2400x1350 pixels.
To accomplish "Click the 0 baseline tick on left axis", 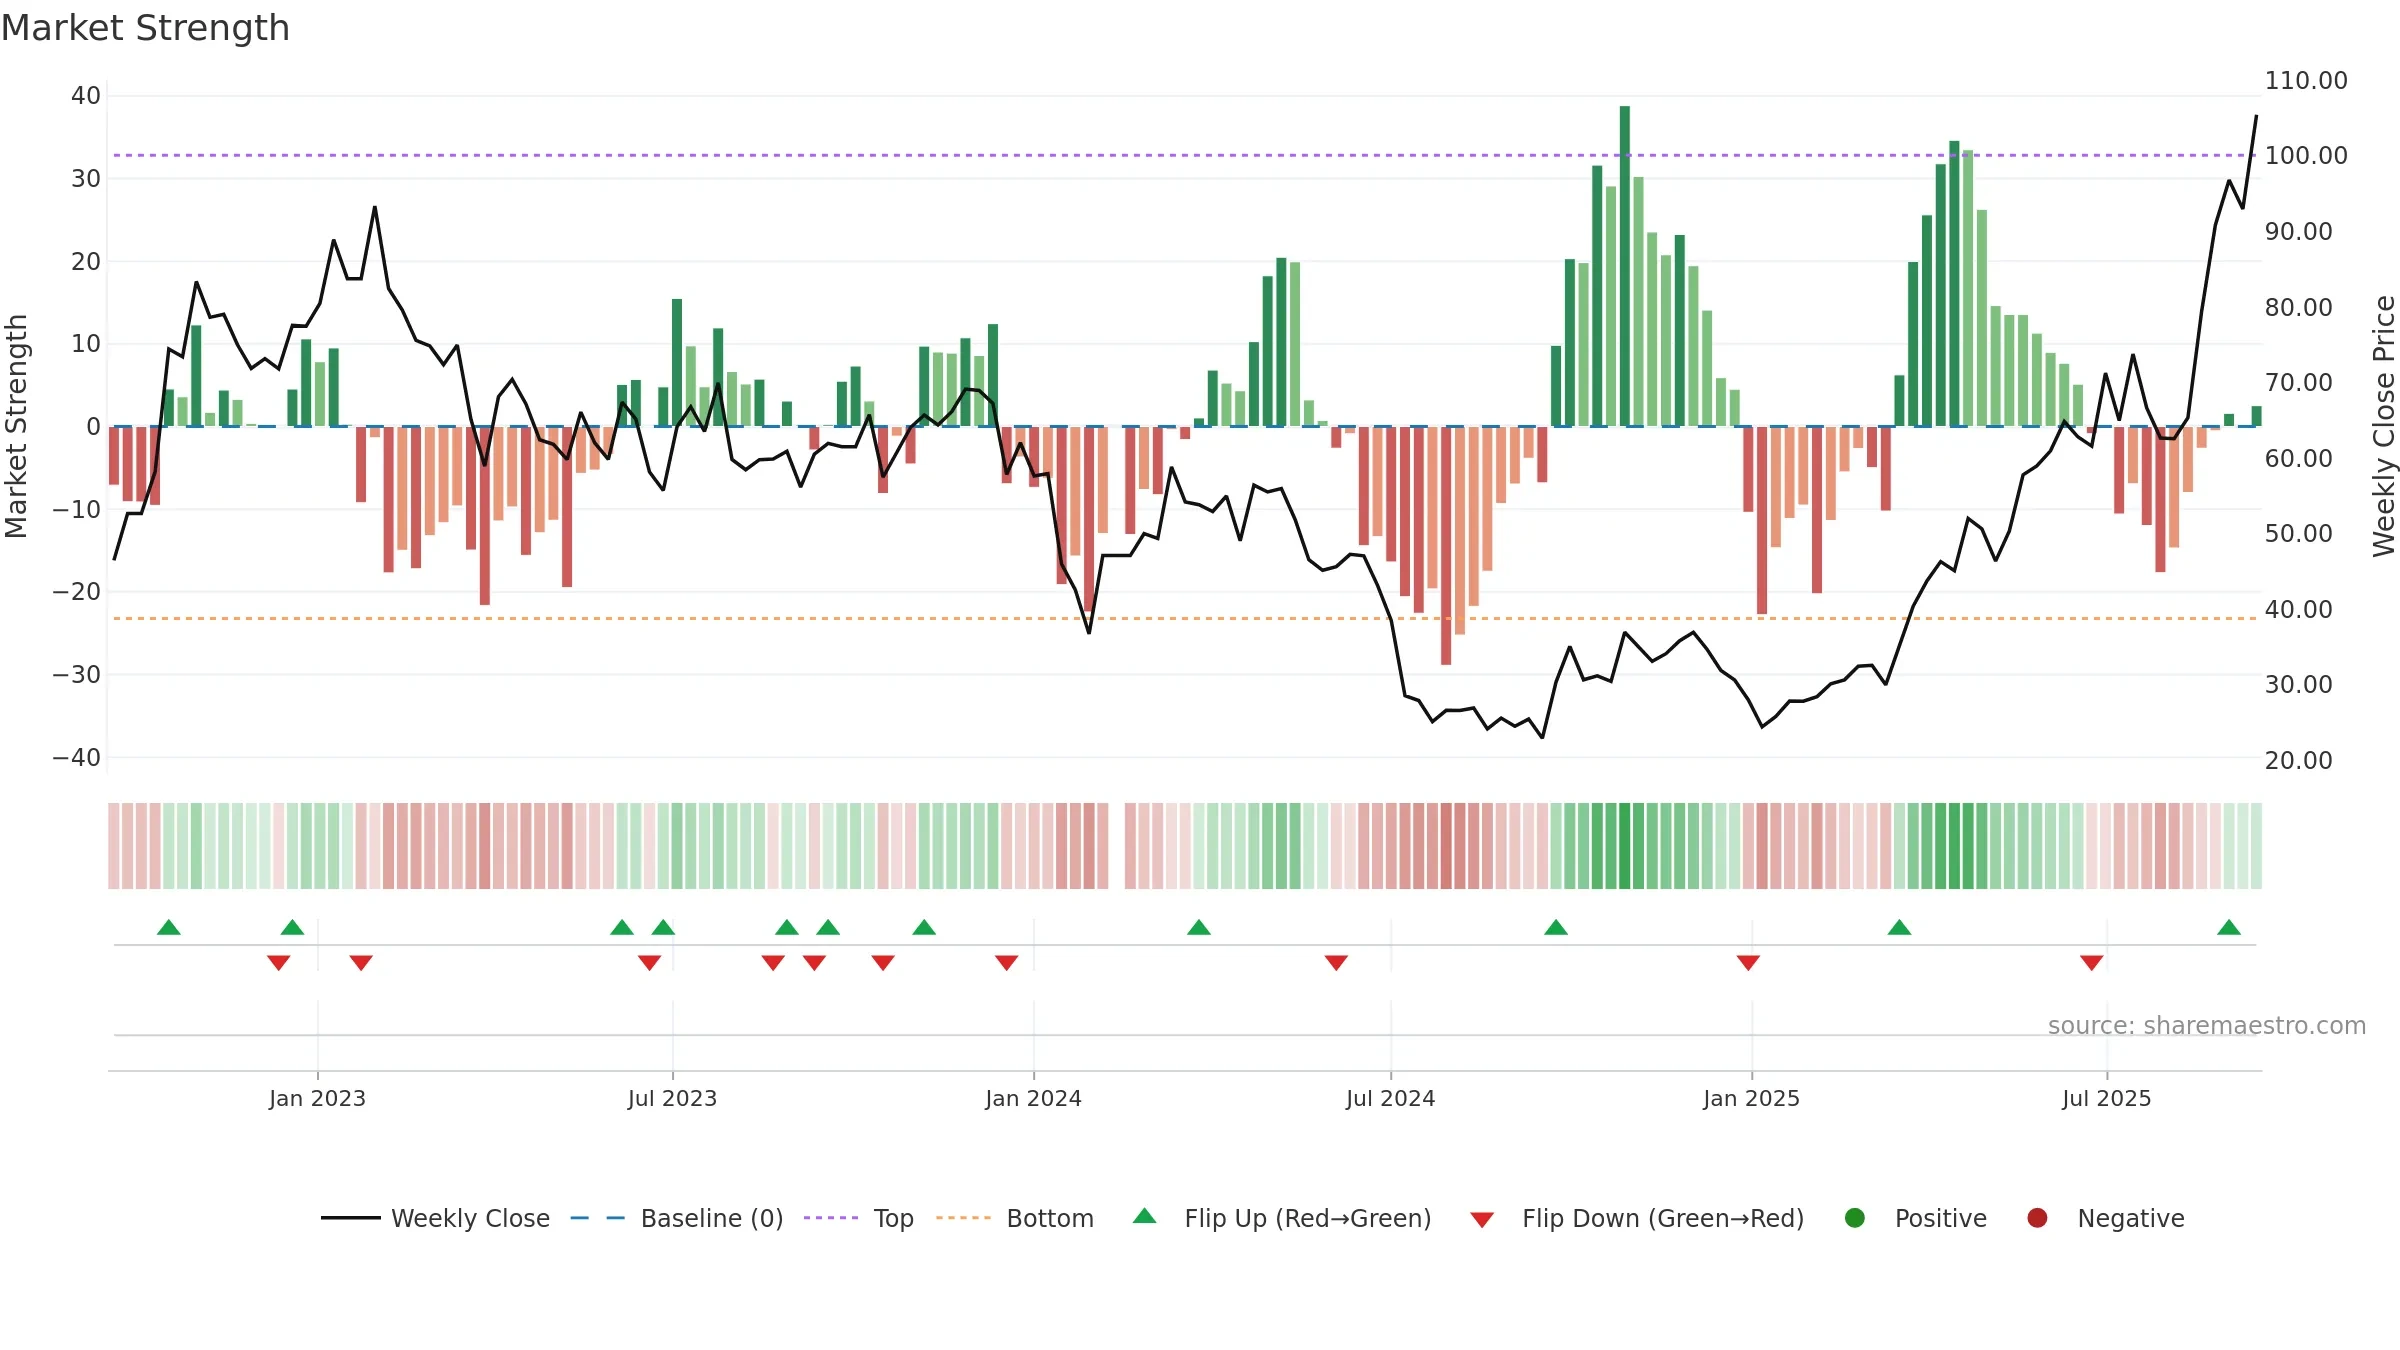I will [93, 427].
